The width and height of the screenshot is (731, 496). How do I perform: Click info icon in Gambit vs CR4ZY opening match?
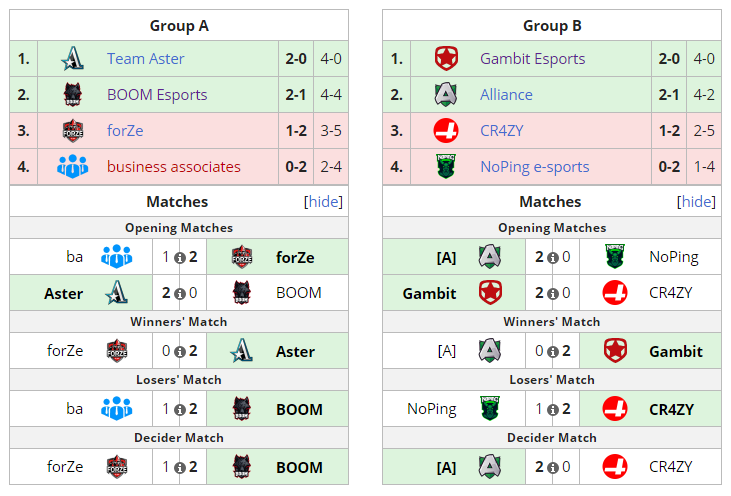click(553, 294)
